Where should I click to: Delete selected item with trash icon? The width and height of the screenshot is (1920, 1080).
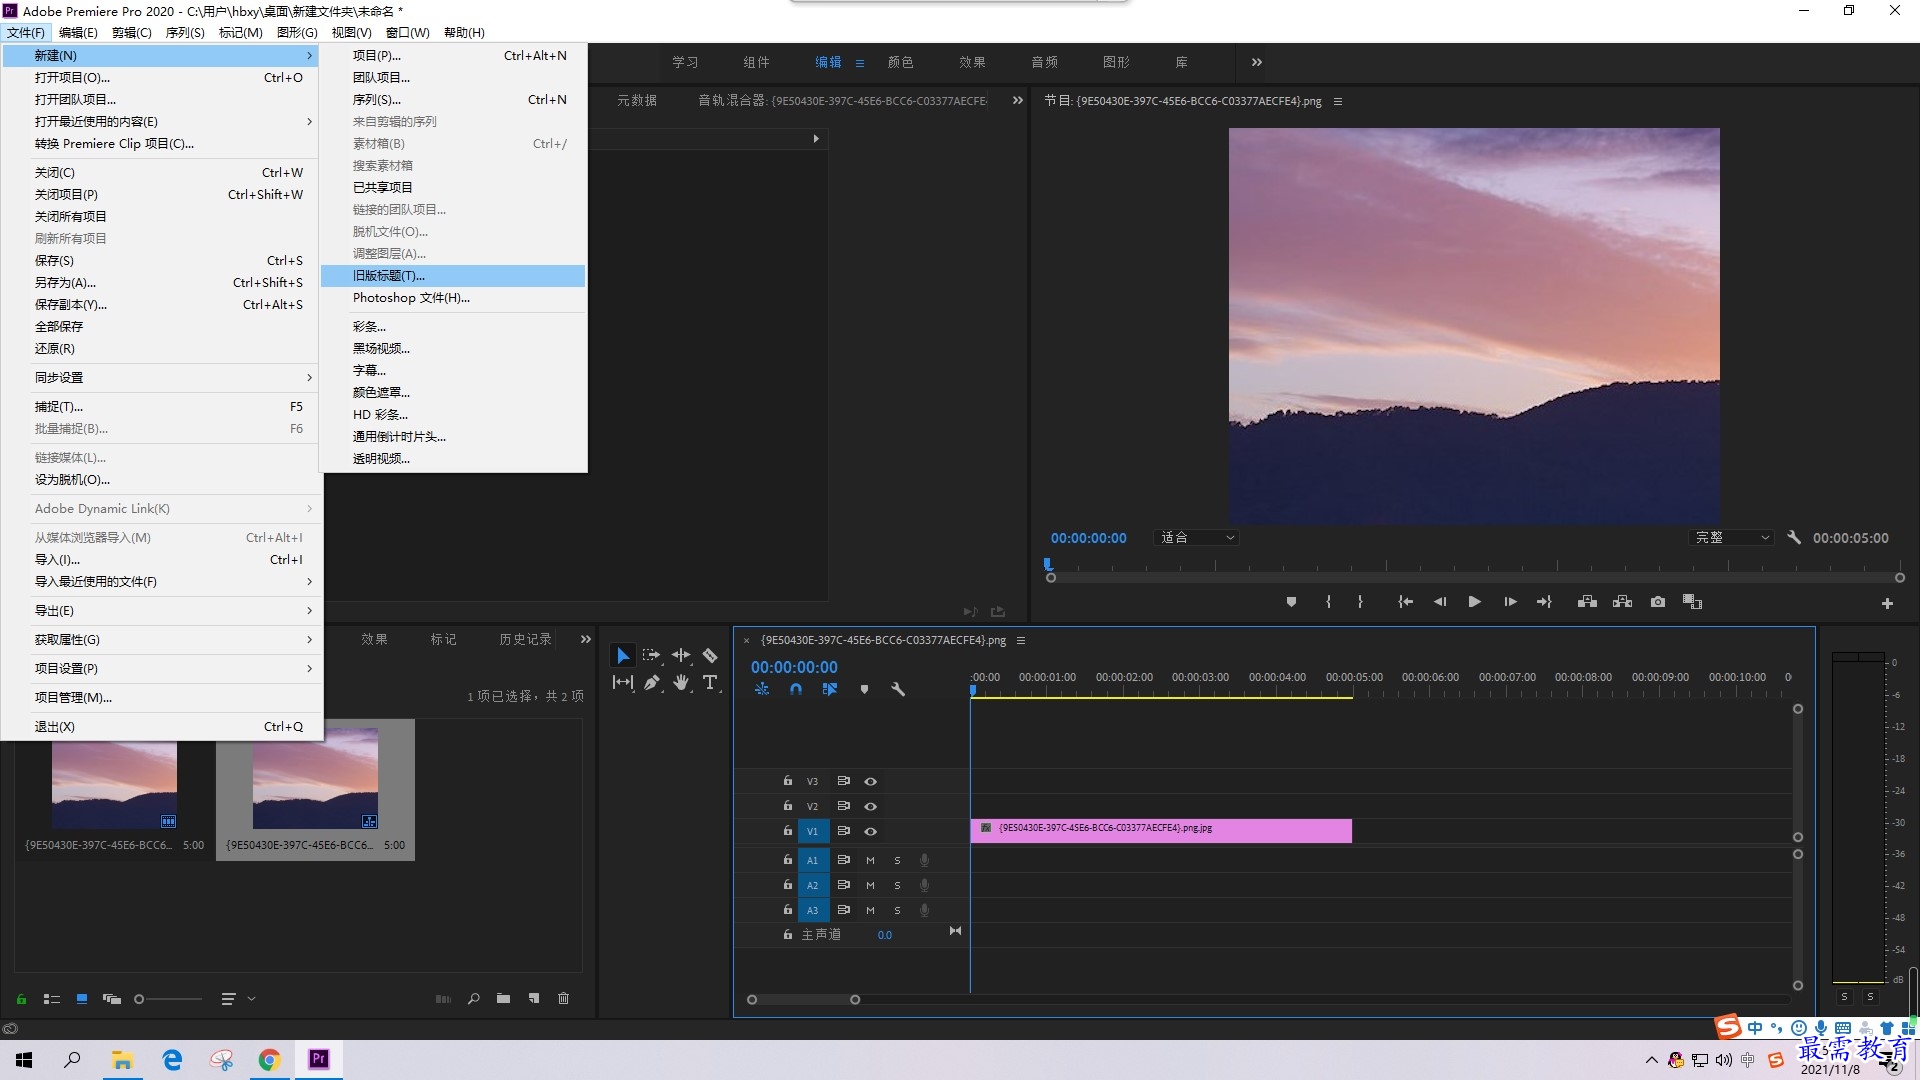pos(563,998)
